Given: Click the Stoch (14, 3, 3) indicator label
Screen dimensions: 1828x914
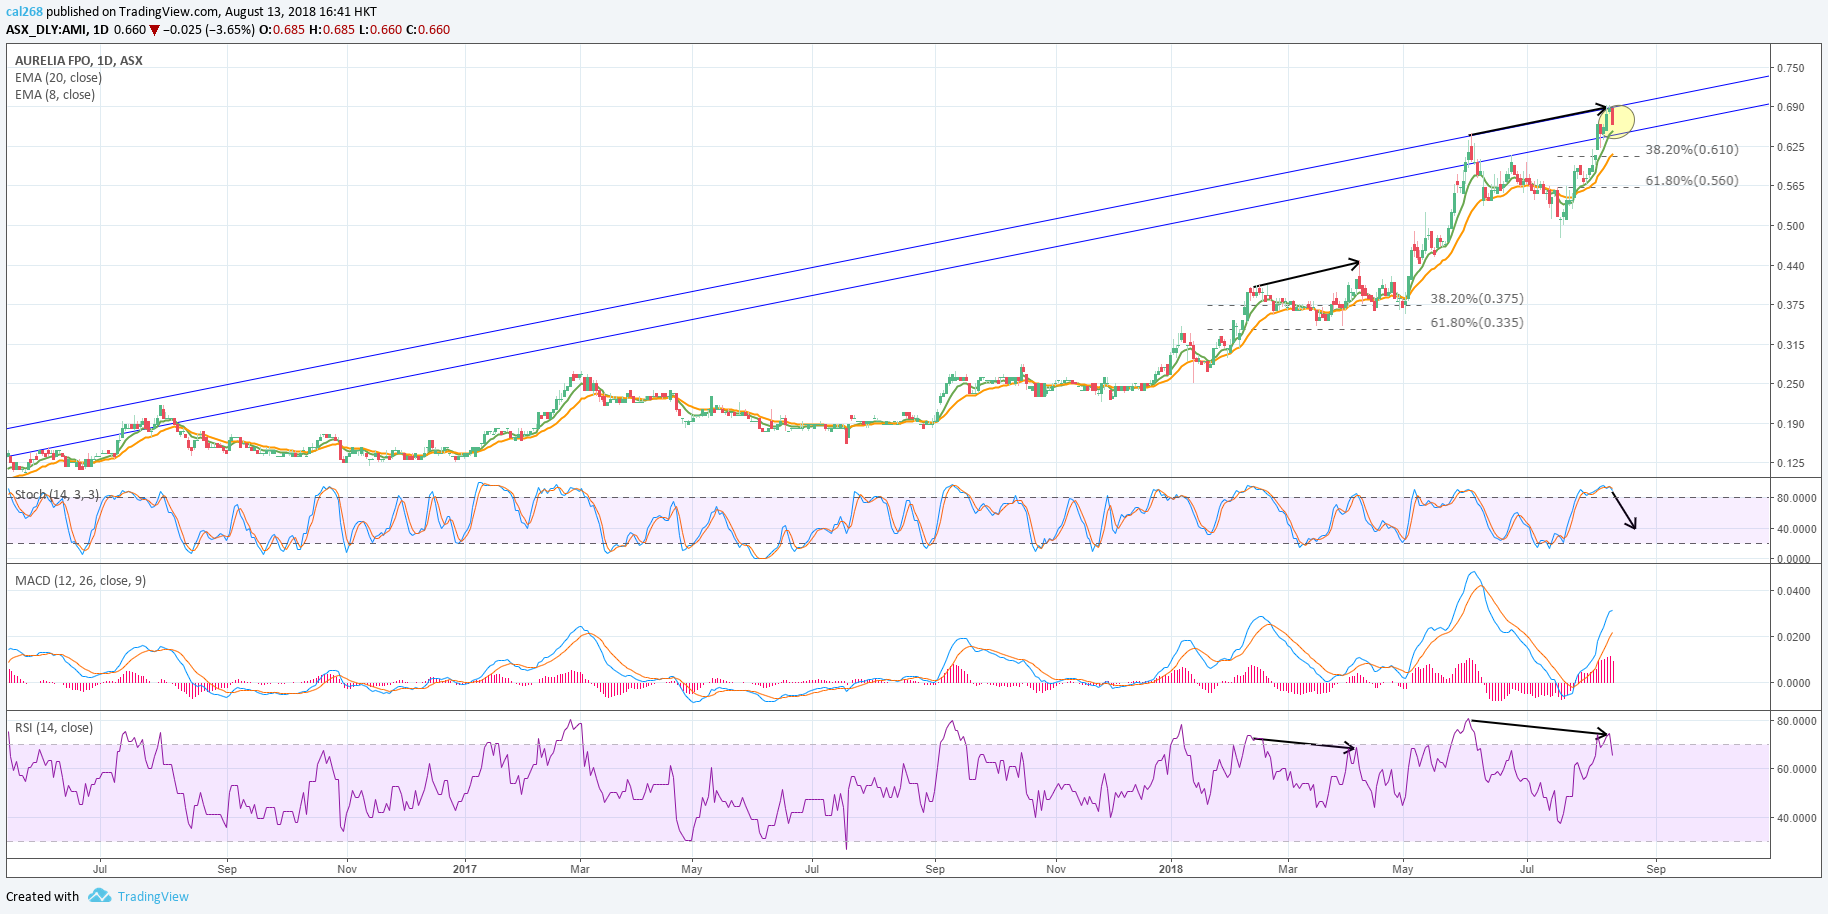Looking at the screenshot, I should [x=57, y=495].
